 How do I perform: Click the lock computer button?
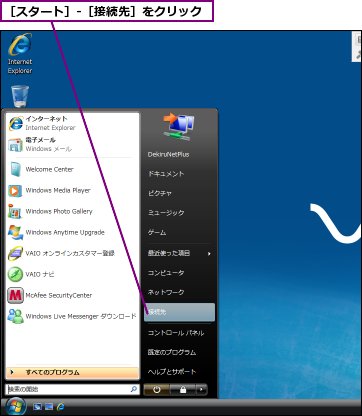pyautogui.click(x=183, y=390)
